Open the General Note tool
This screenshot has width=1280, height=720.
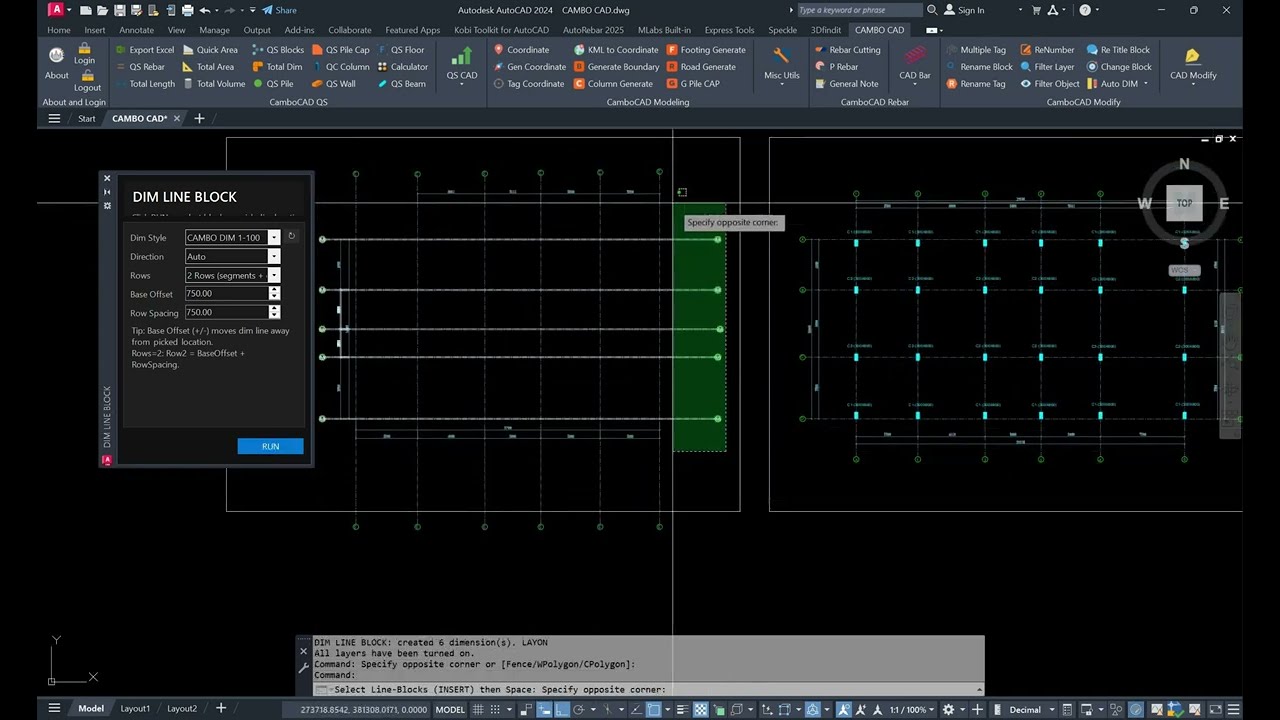coord(846,84)
